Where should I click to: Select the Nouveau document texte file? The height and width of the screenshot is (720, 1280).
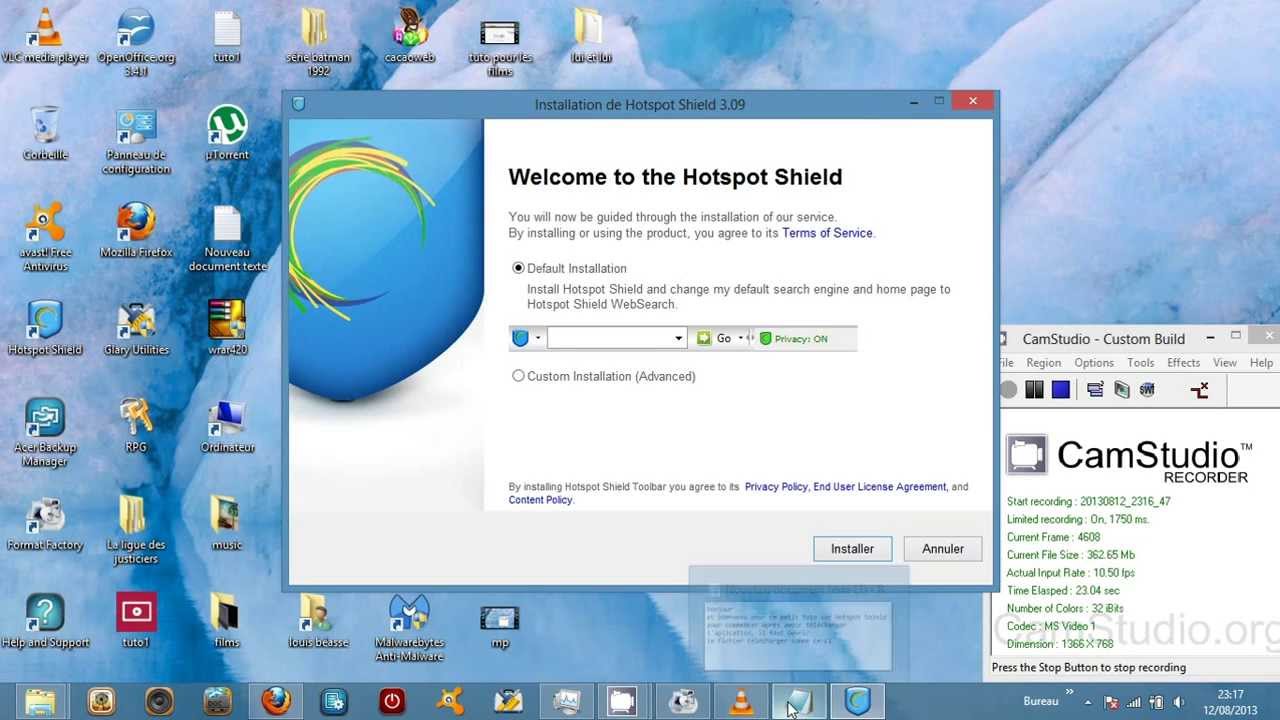(x=227, y=237)
